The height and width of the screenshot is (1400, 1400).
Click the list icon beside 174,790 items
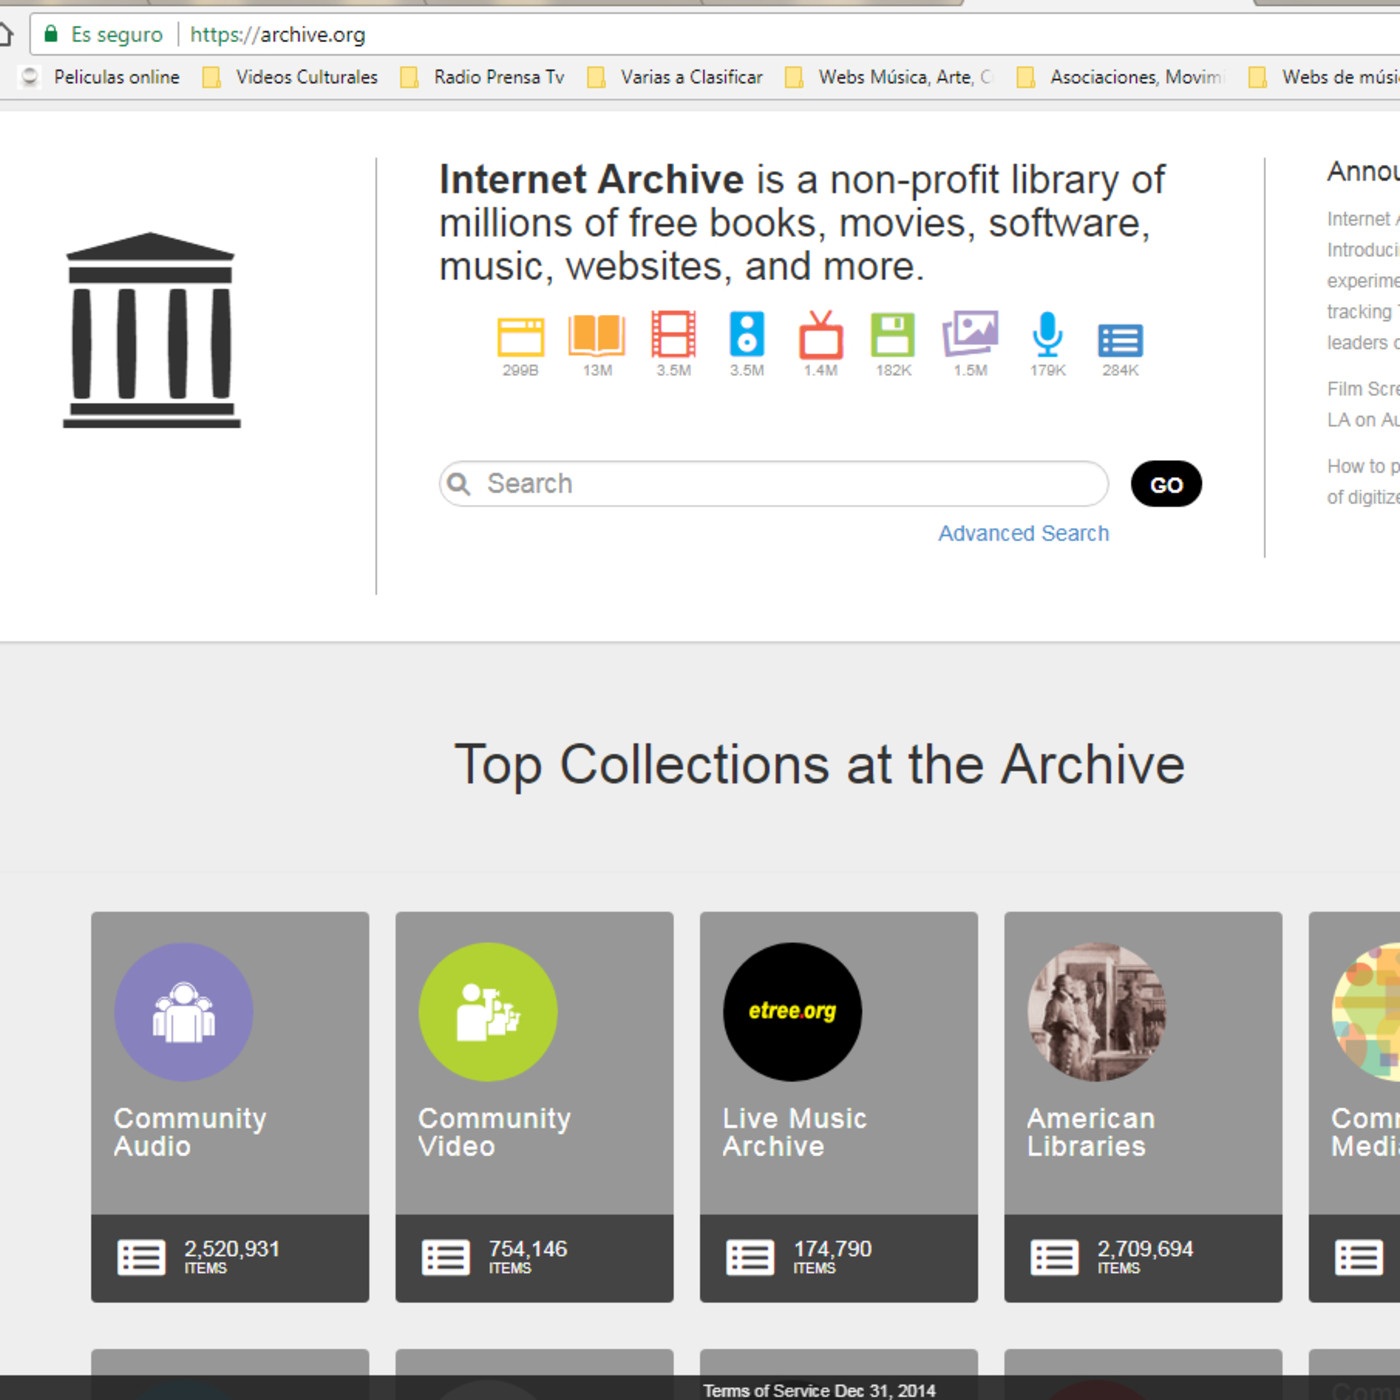click(750, 1257)
